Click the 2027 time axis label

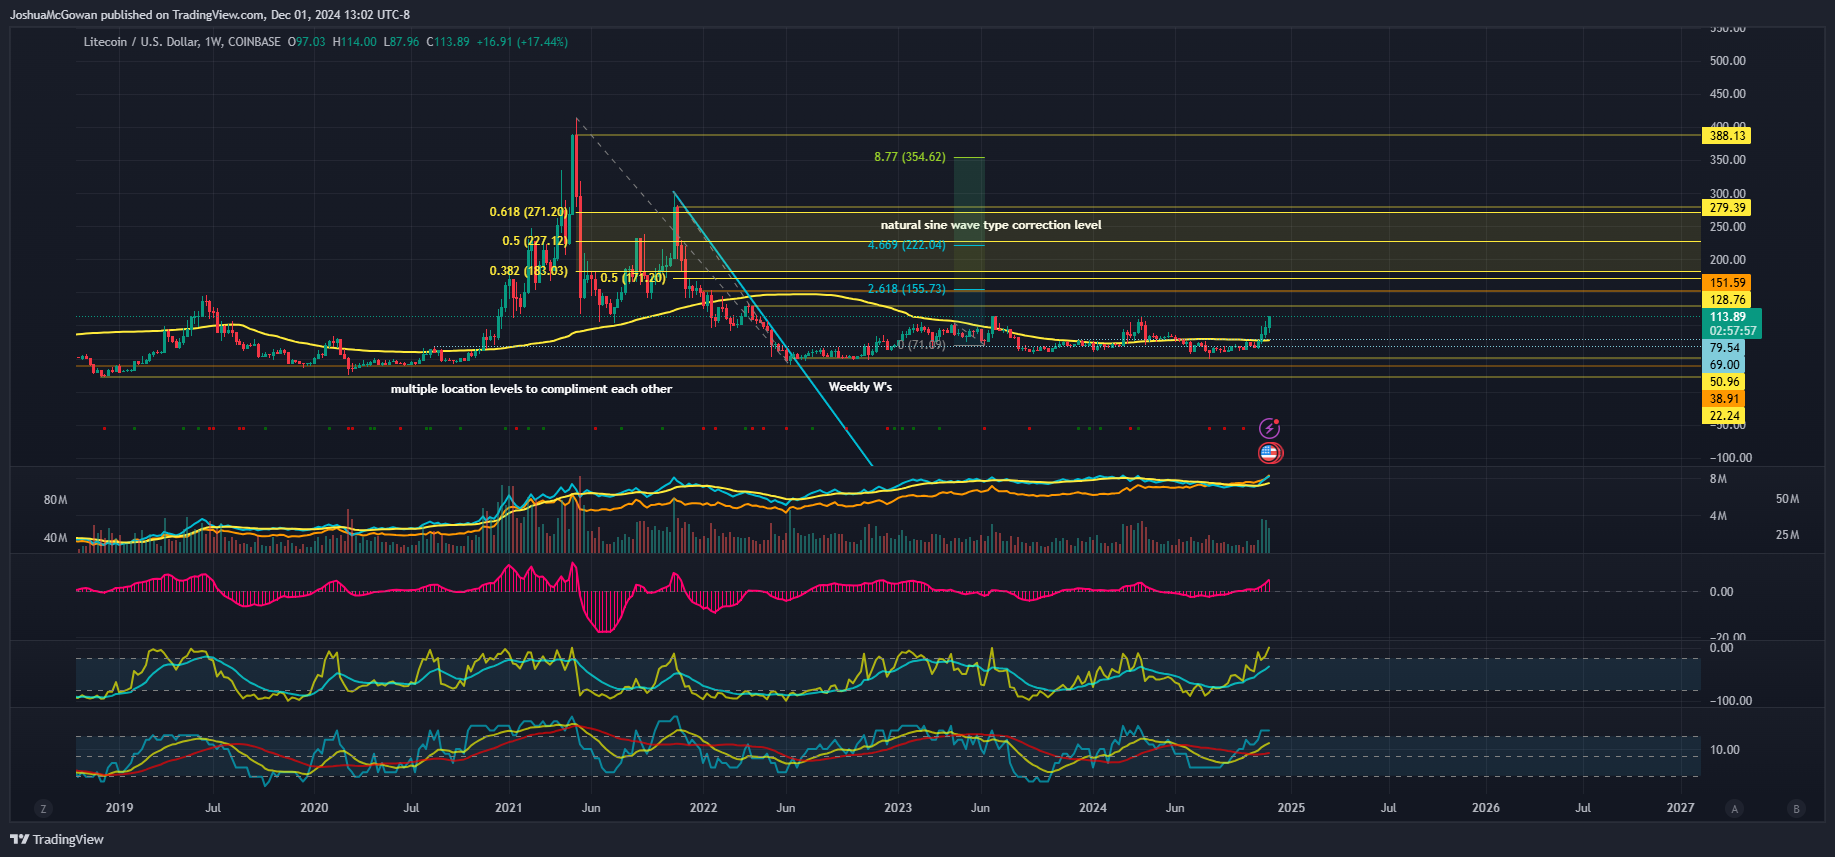(1681, 808)
